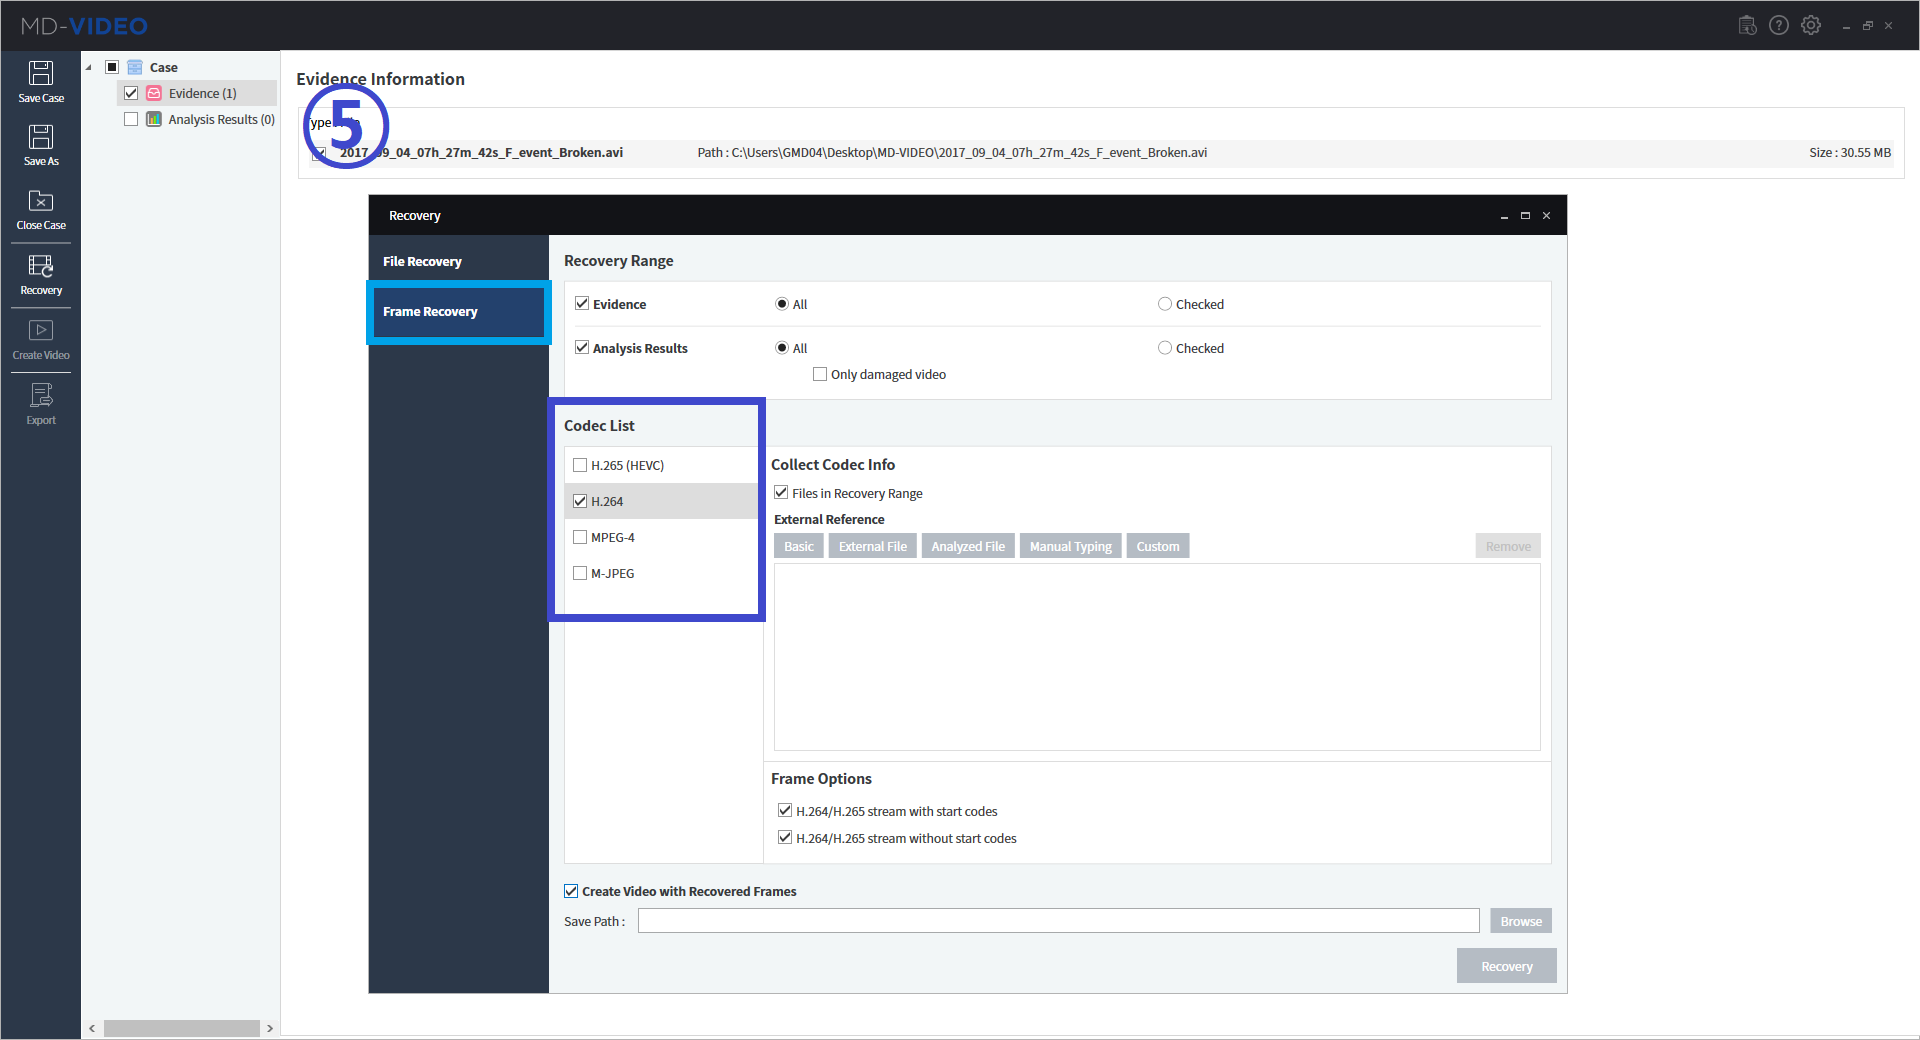Uncheck Files in Recovery Range

[x=781, y=492]
